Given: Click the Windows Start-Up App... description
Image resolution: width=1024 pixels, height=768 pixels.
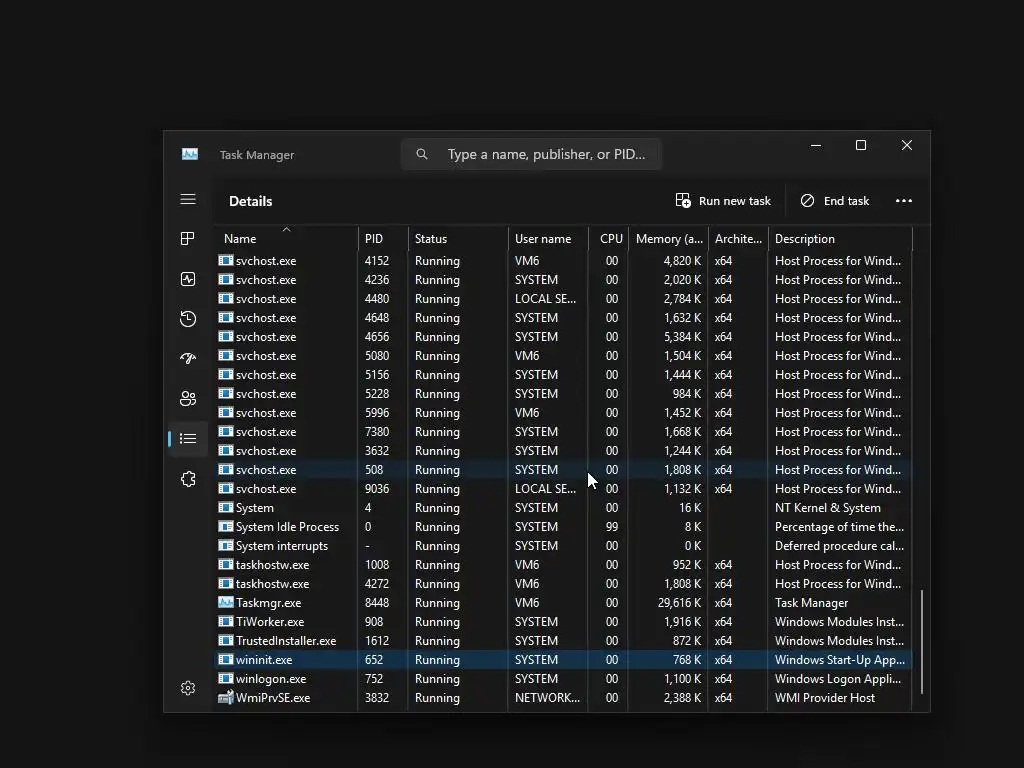Looking at the screenshot, I should (840, 660).
